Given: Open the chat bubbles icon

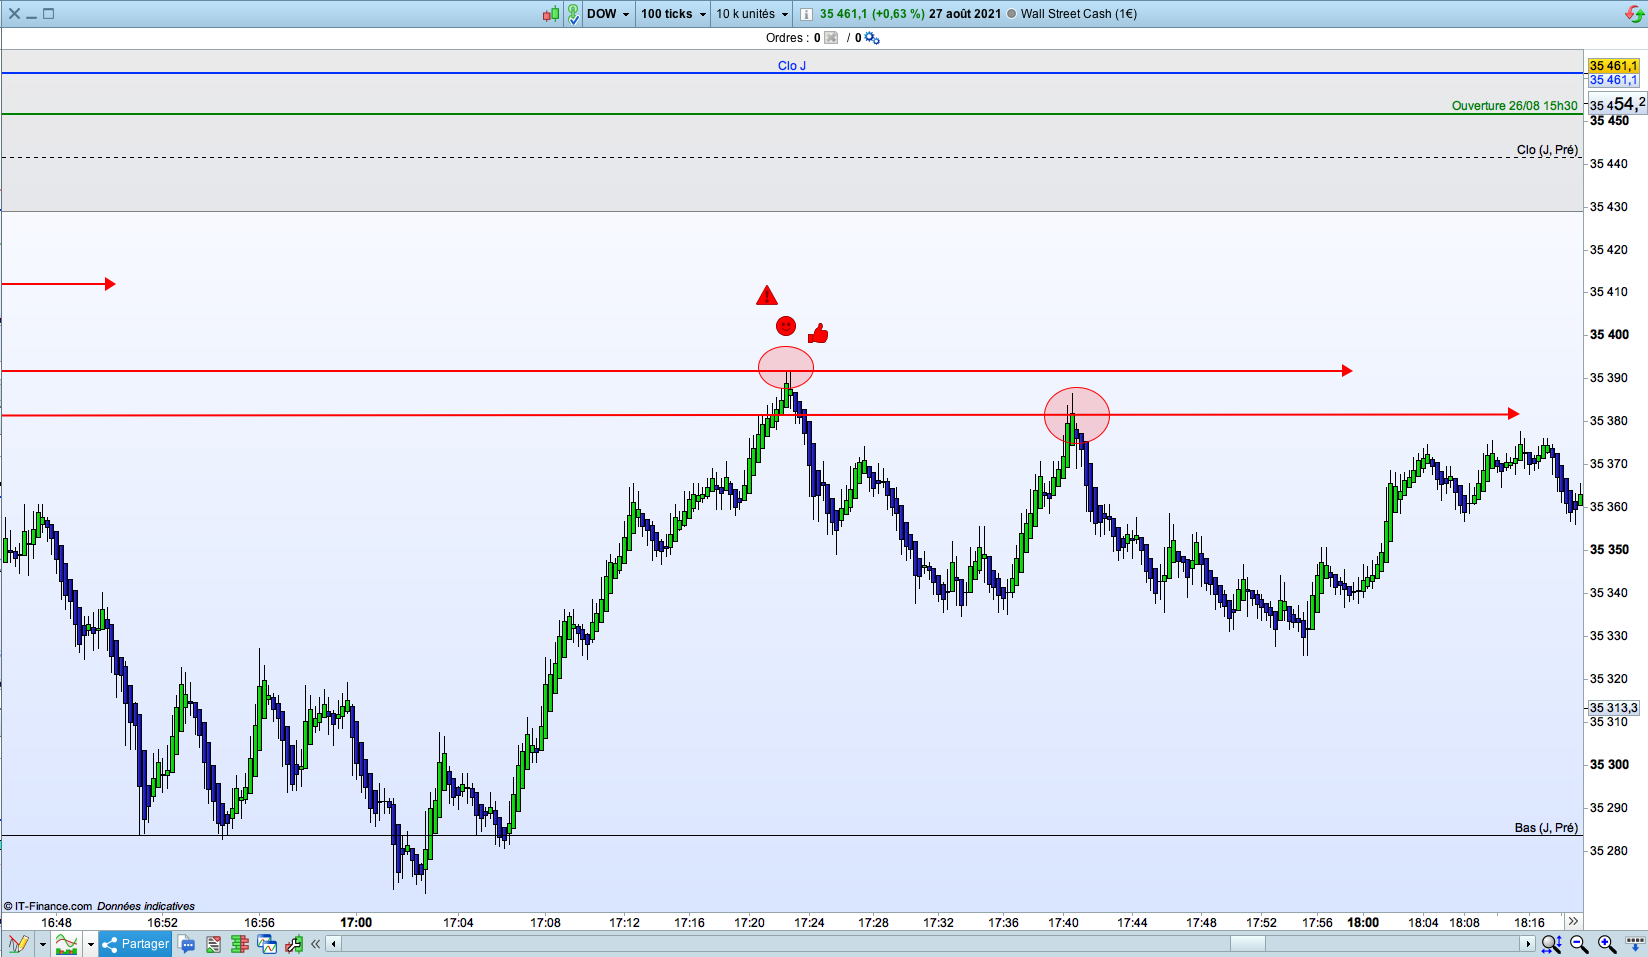Looking at the screenshot, I should click(x=187, y=944).
